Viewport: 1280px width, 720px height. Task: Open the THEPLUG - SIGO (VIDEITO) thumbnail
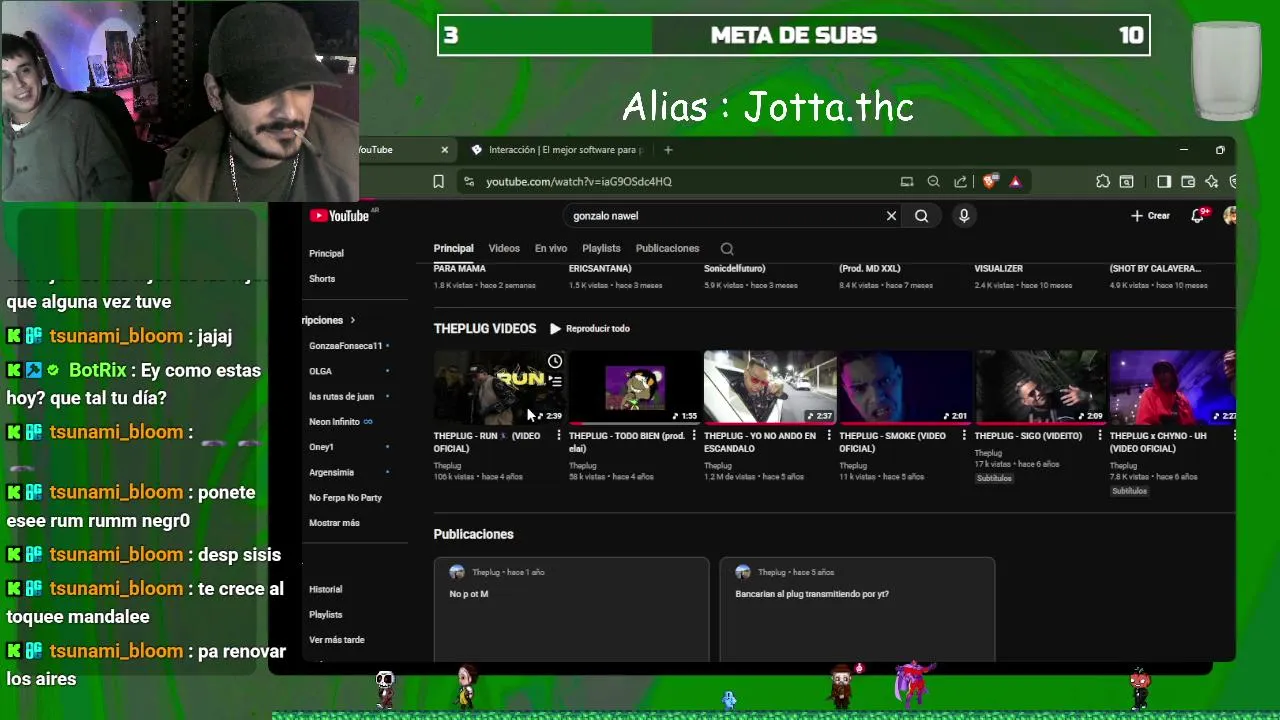click(1040, 387)
